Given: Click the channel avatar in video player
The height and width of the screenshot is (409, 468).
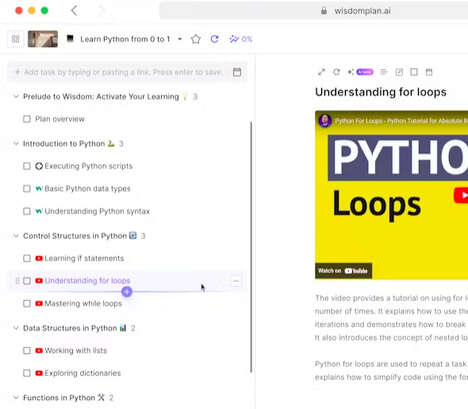Looking at the screenshot, I should [325, 121].
